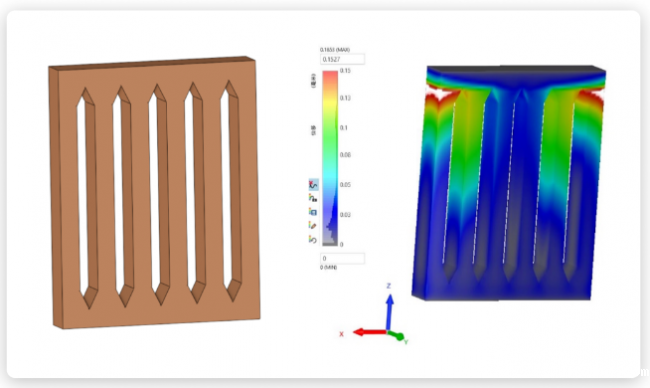Click the legend maximum value field 0.1527
Screen dimensions: 650x388
coord(342,59)
